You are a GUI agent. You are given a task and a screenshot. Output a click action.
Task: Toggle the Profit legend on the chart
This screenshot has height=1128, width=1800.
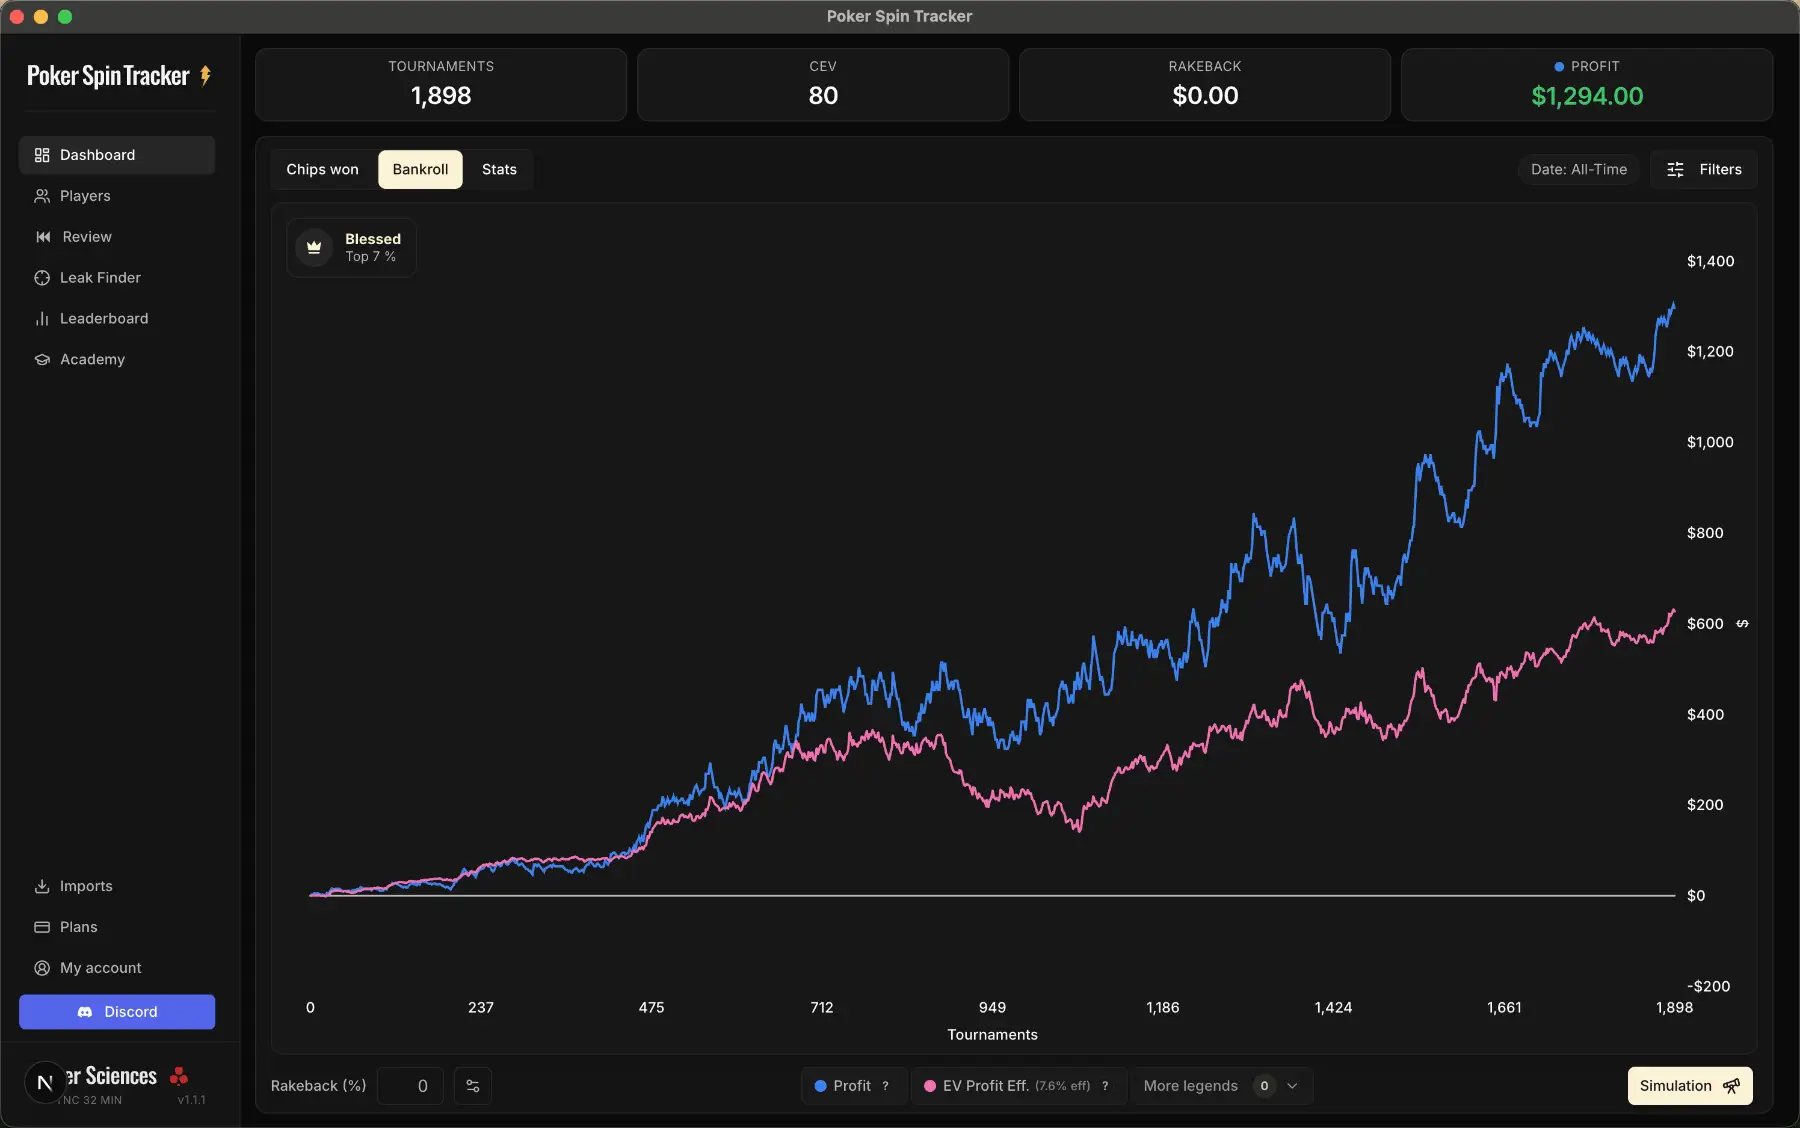(852, 1086)
